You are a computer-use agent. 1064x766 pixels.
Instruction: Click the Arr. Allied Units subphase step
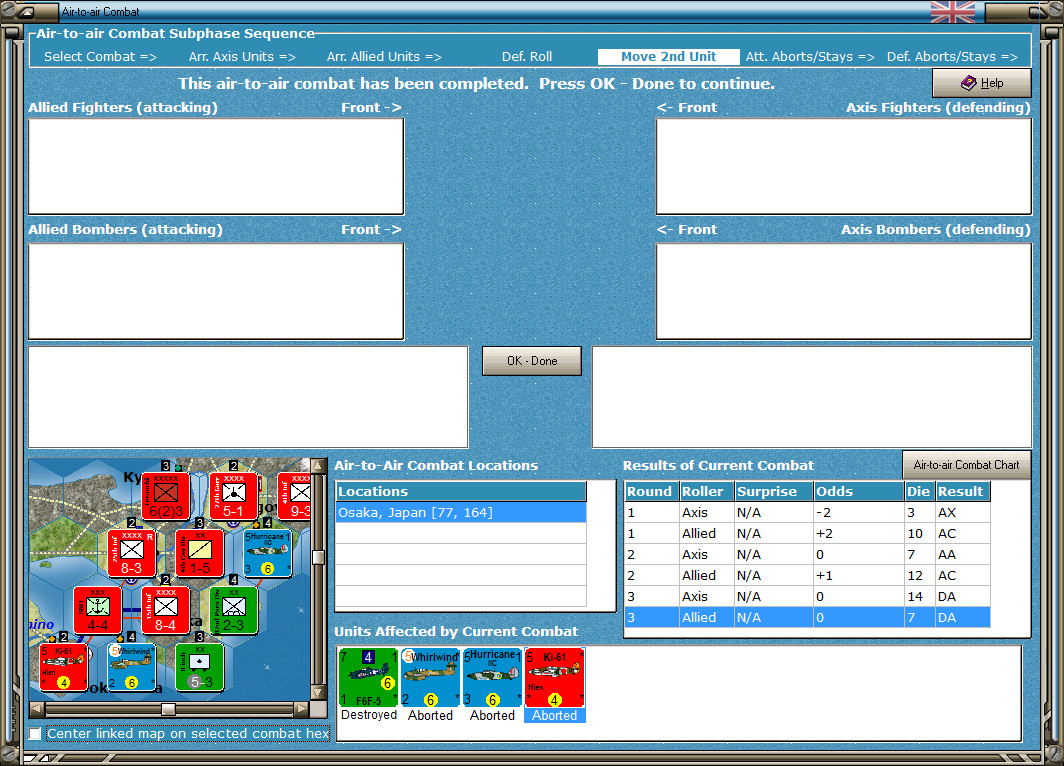pyautogui.click(x=384, y=57)
